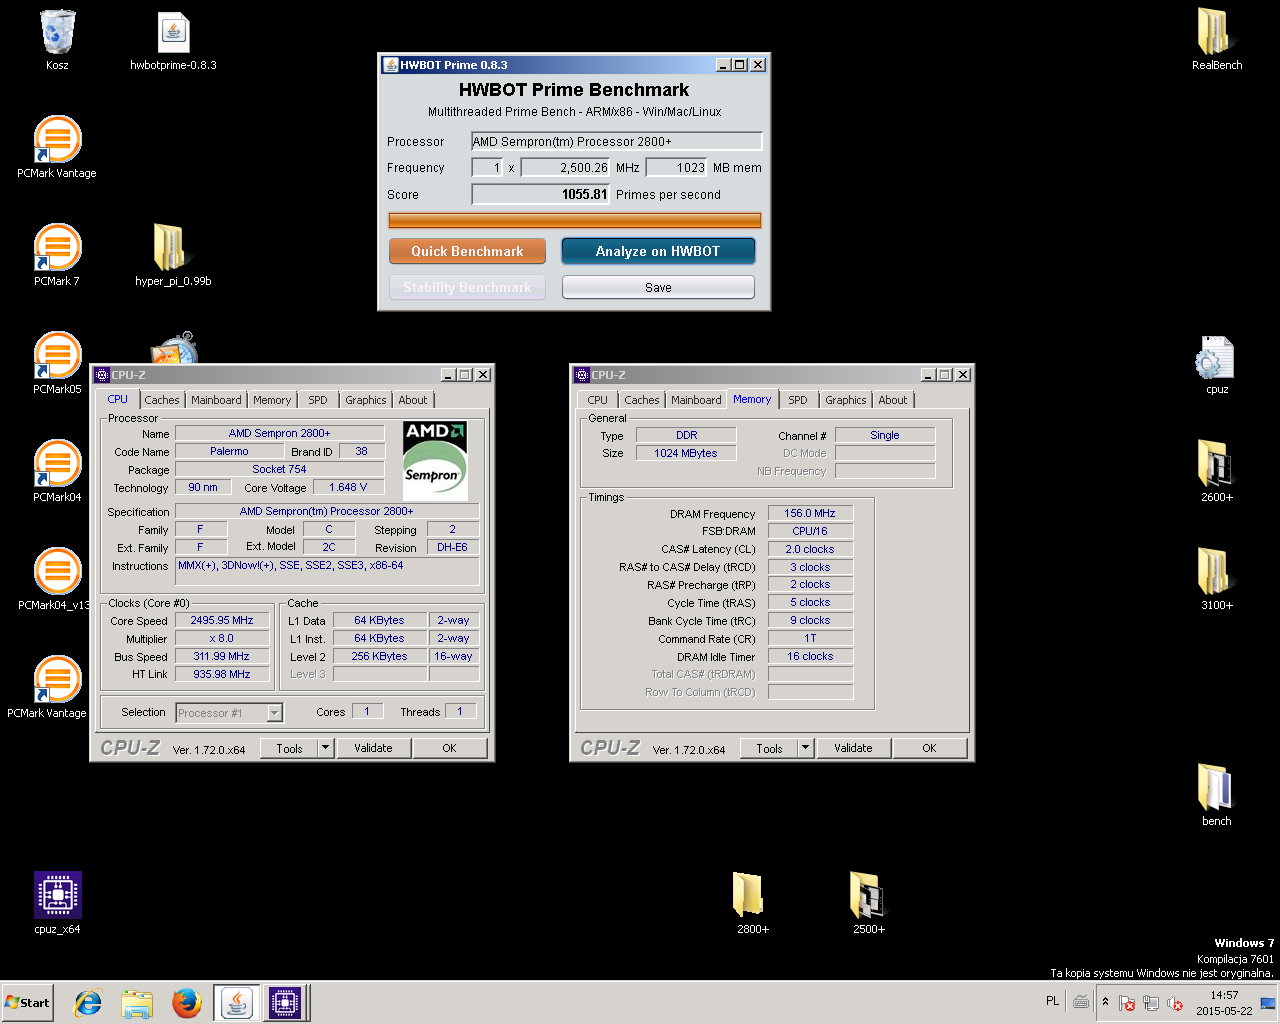The width and height of the screenshot is (1280, 1024).
Task: Click Validate in CPU-Z Memory window
Action: 853,748
